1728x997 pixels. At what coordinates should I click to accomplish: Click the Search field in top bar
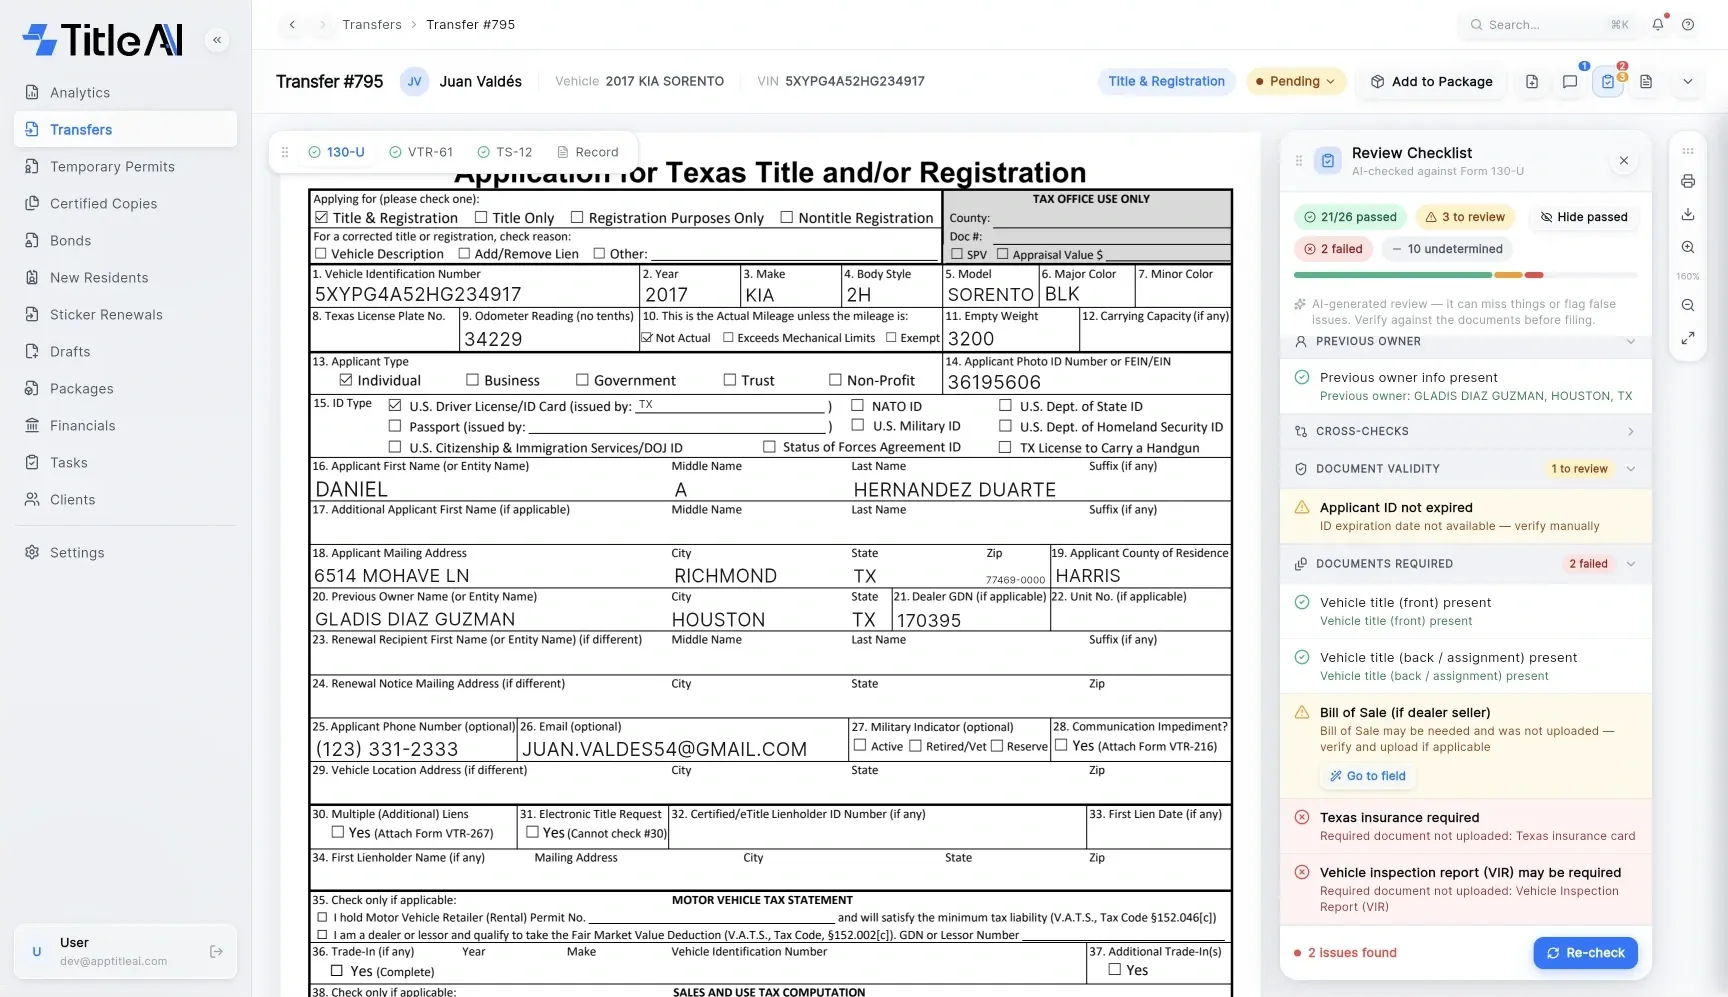(1548, 24)
